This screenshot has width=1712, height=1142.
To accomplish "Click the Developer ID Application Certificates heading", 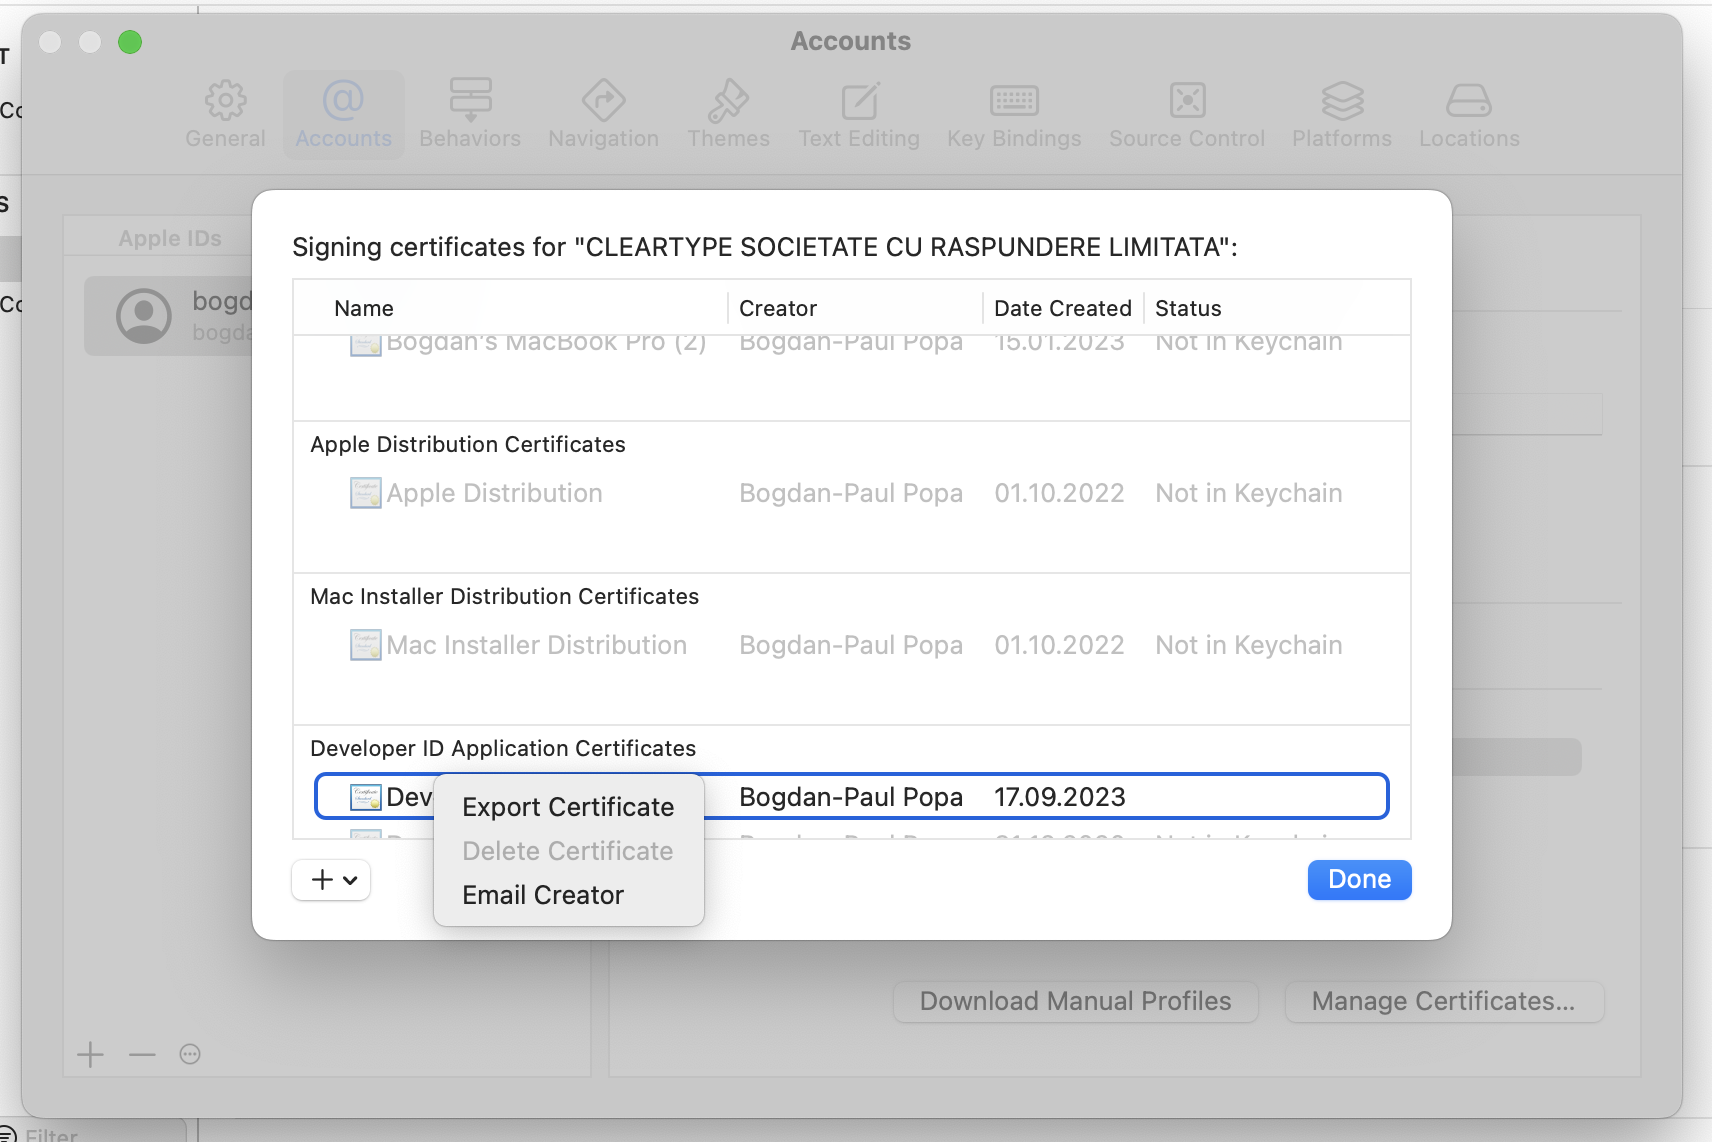I will [x=503, y=748].
